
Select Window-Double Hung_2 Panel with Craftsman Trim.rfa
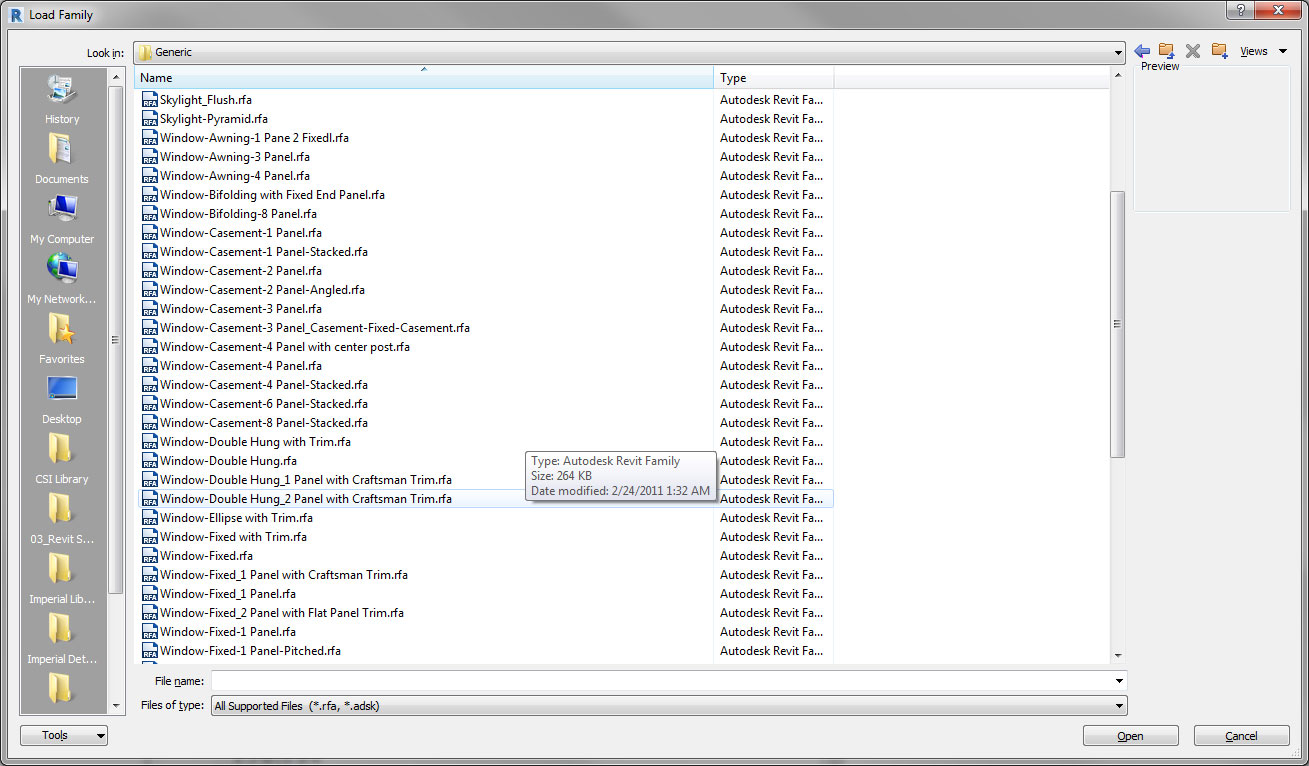click(306, 499)
